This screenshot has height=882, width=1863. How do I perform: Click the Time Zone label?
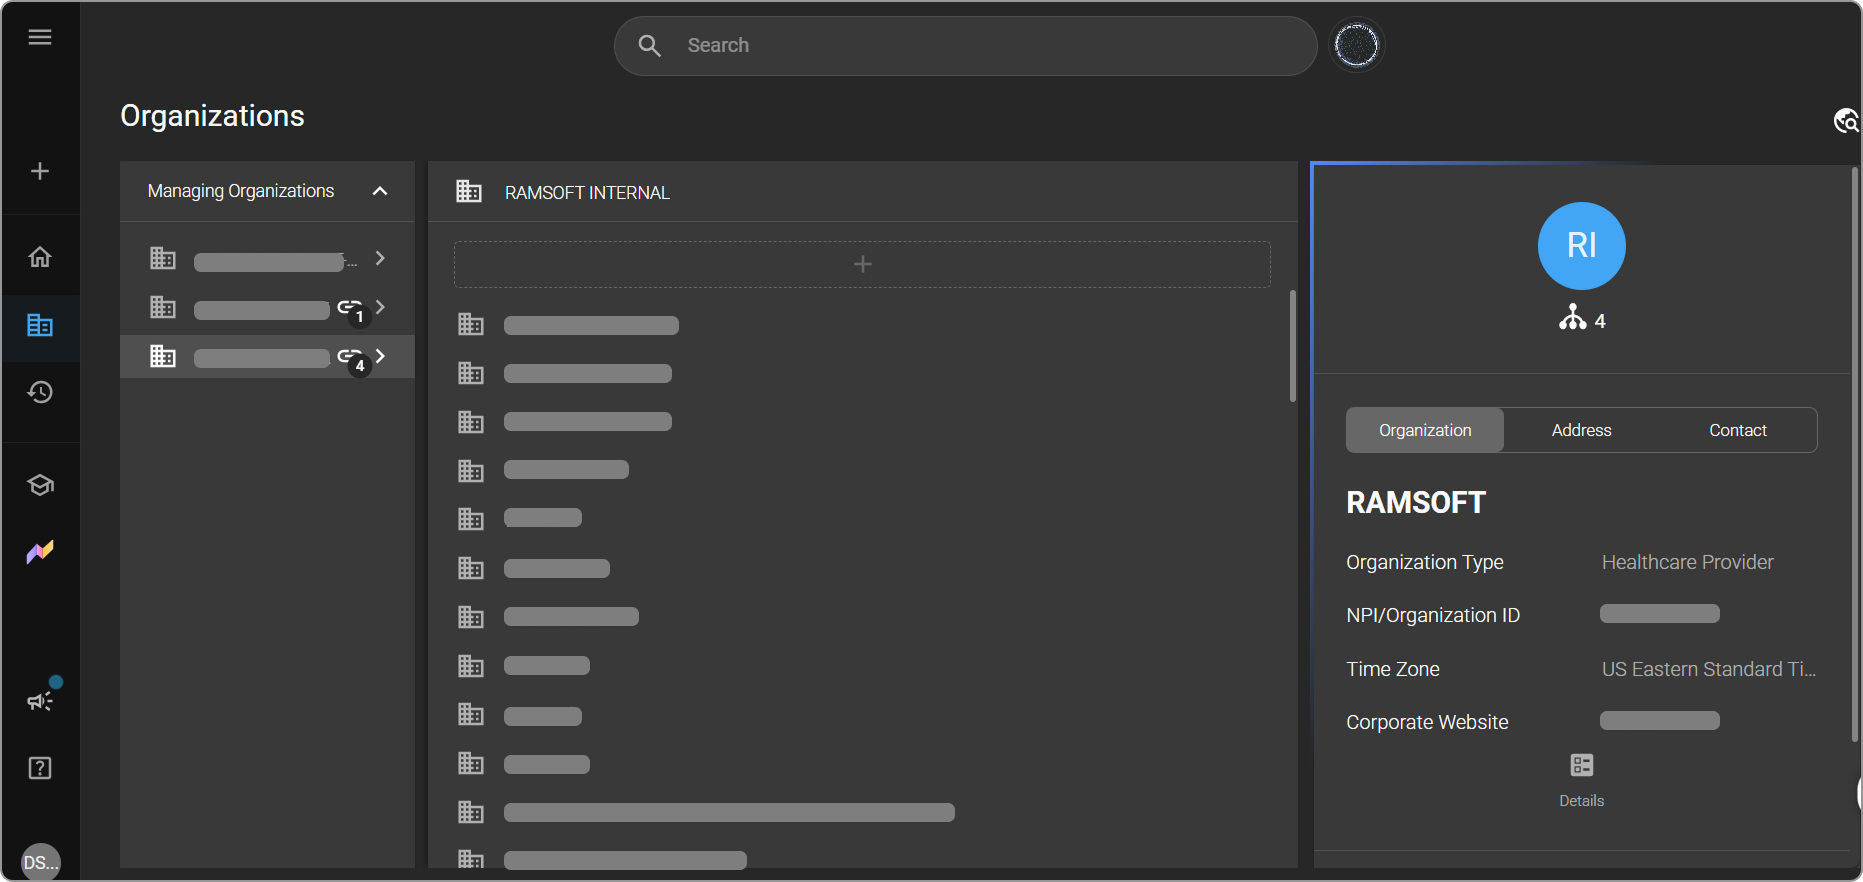pyautogui.click(x=1393, y=669)
